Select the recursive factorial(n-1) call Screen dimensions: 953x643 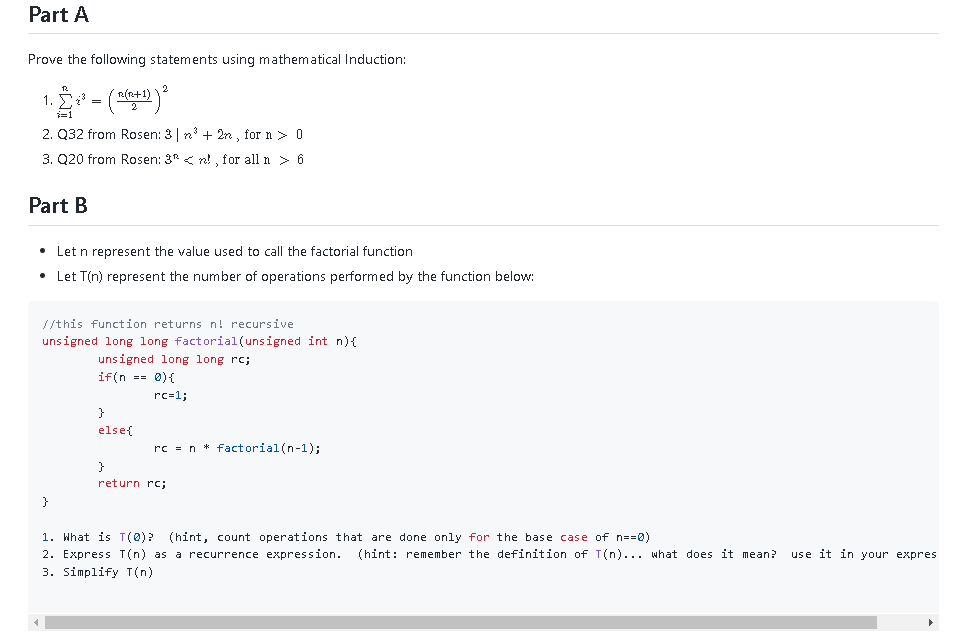pyautogui.click(x=250, y=448)
